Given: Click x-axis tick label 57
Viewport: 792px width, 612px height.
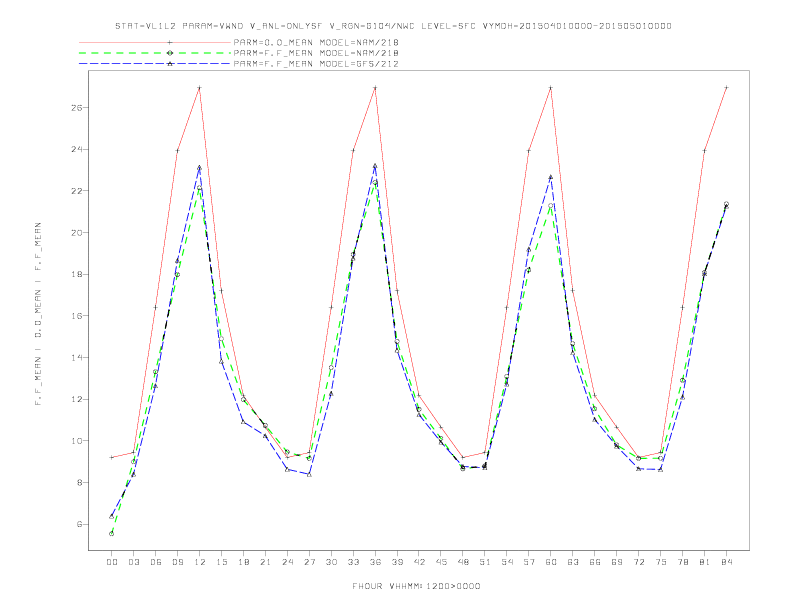Looking at the screenshot, I should (x=529, y=562).
